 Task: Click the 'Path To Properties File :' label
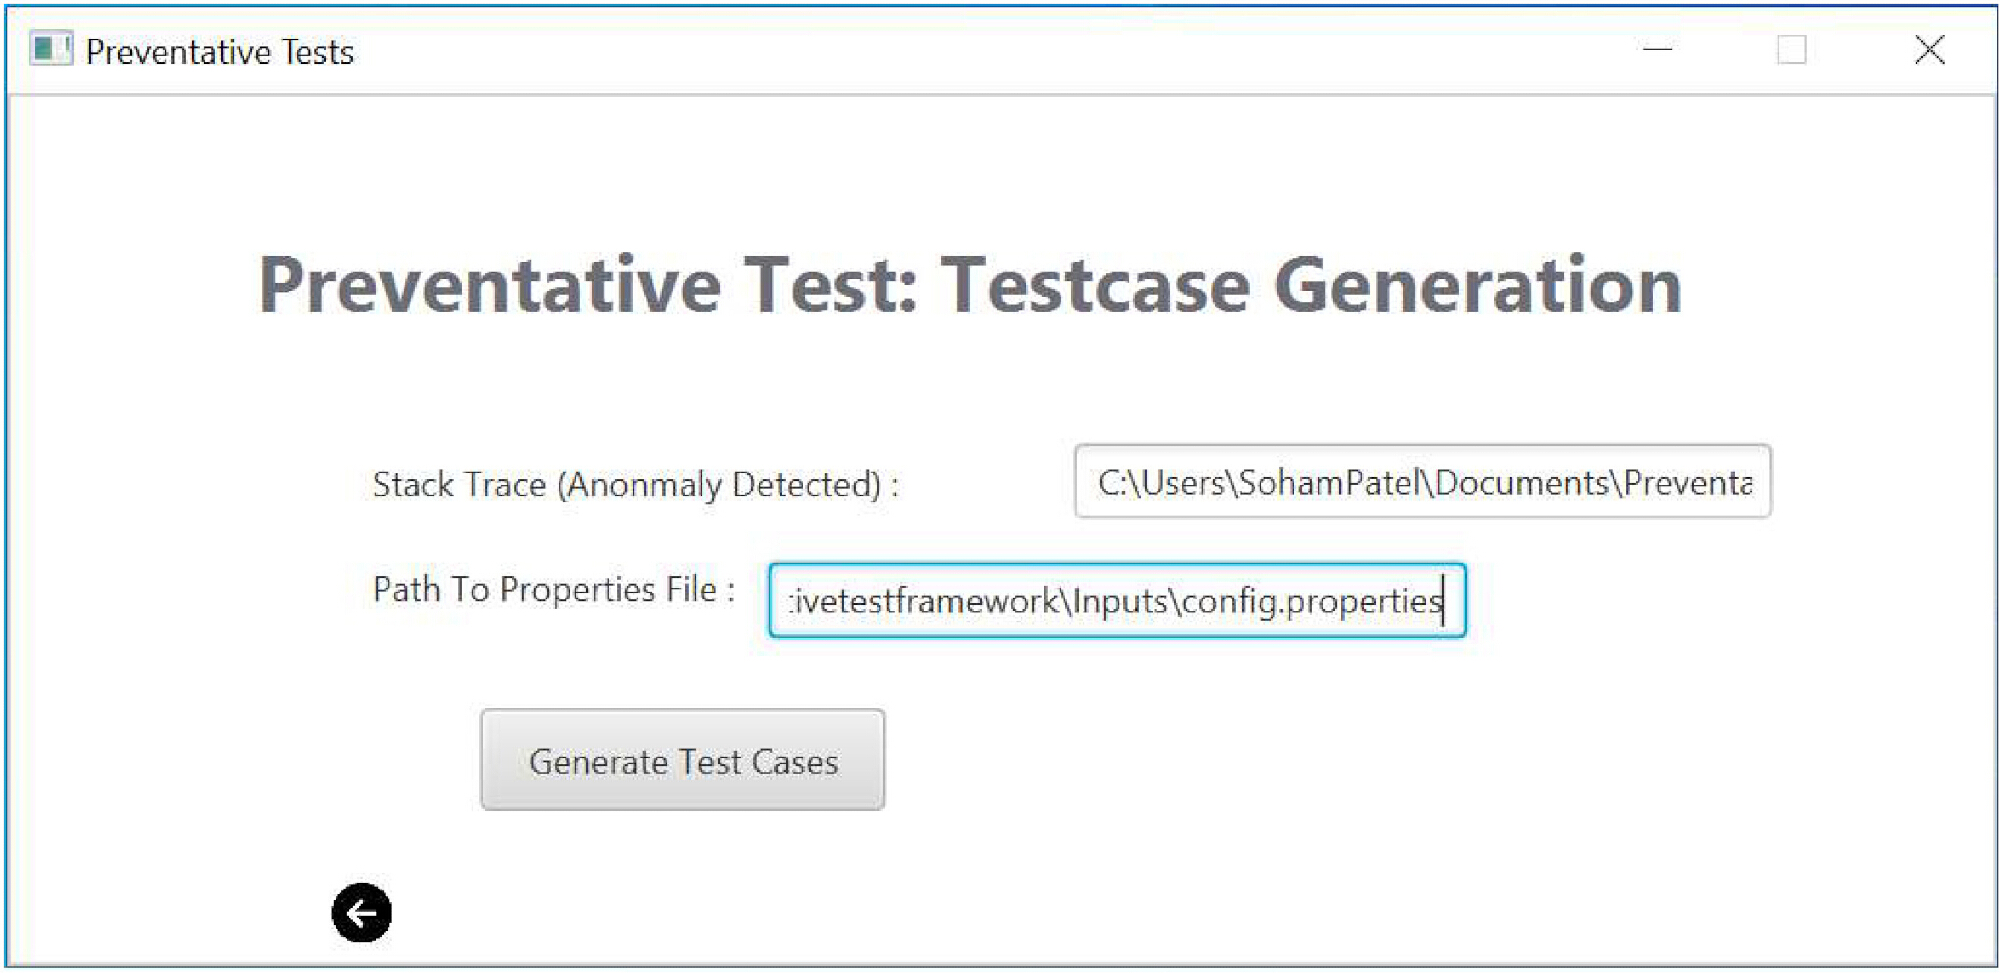554,589
